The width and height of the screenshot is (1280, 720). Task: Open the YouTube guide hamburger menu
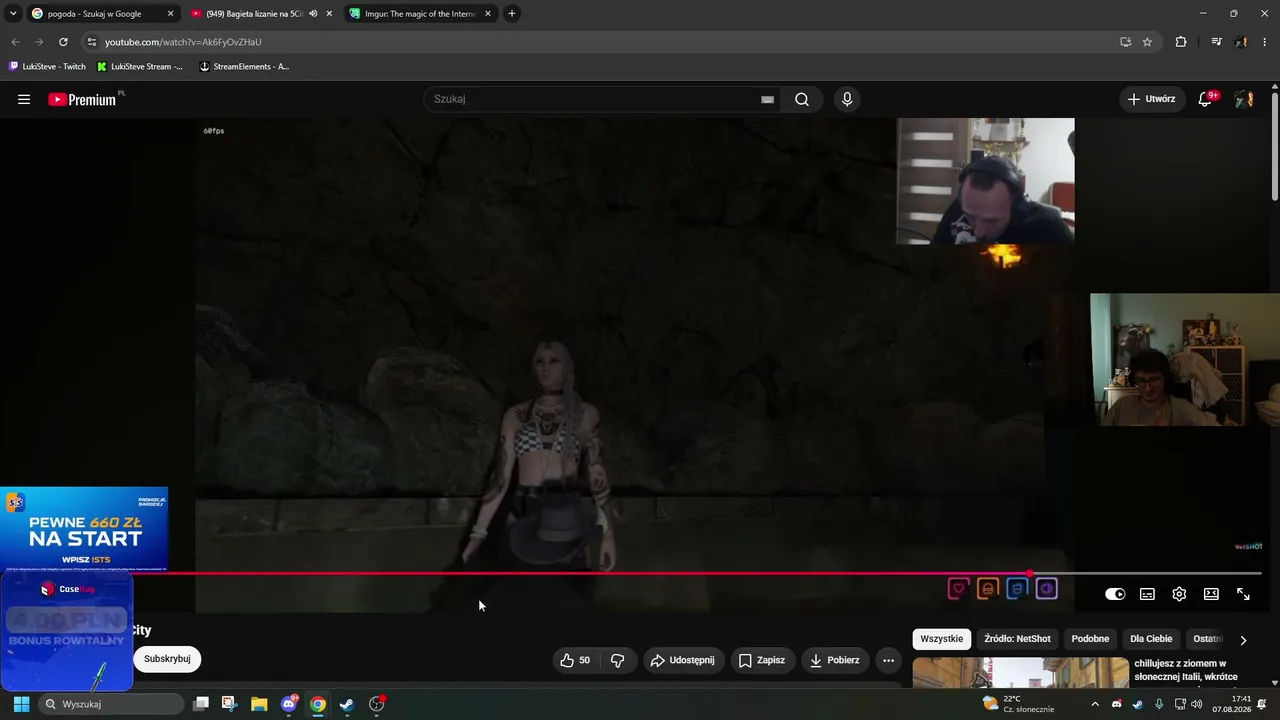[x=24, y=99]
